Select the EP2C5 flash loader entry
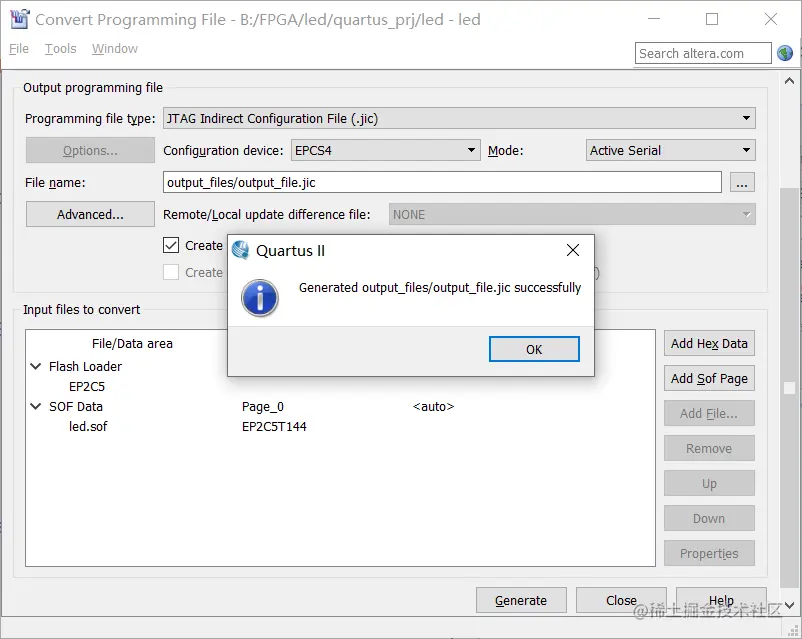The image size is (802, 639). tap(87, 386)
